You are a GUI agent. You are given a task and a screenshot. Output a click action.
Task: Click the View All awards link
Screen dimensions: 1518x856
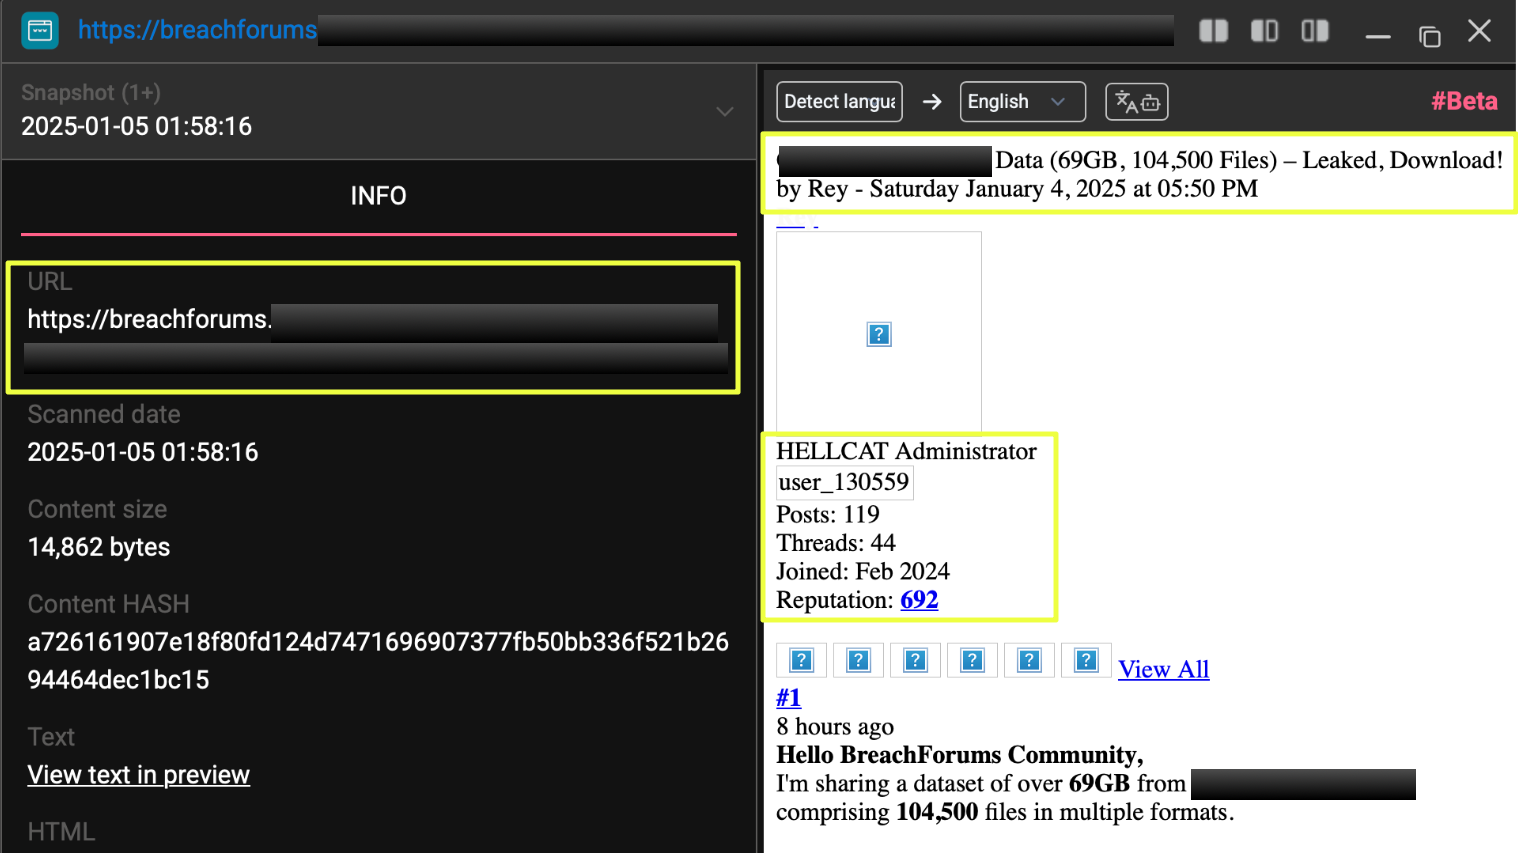(x=1163, y=669)
